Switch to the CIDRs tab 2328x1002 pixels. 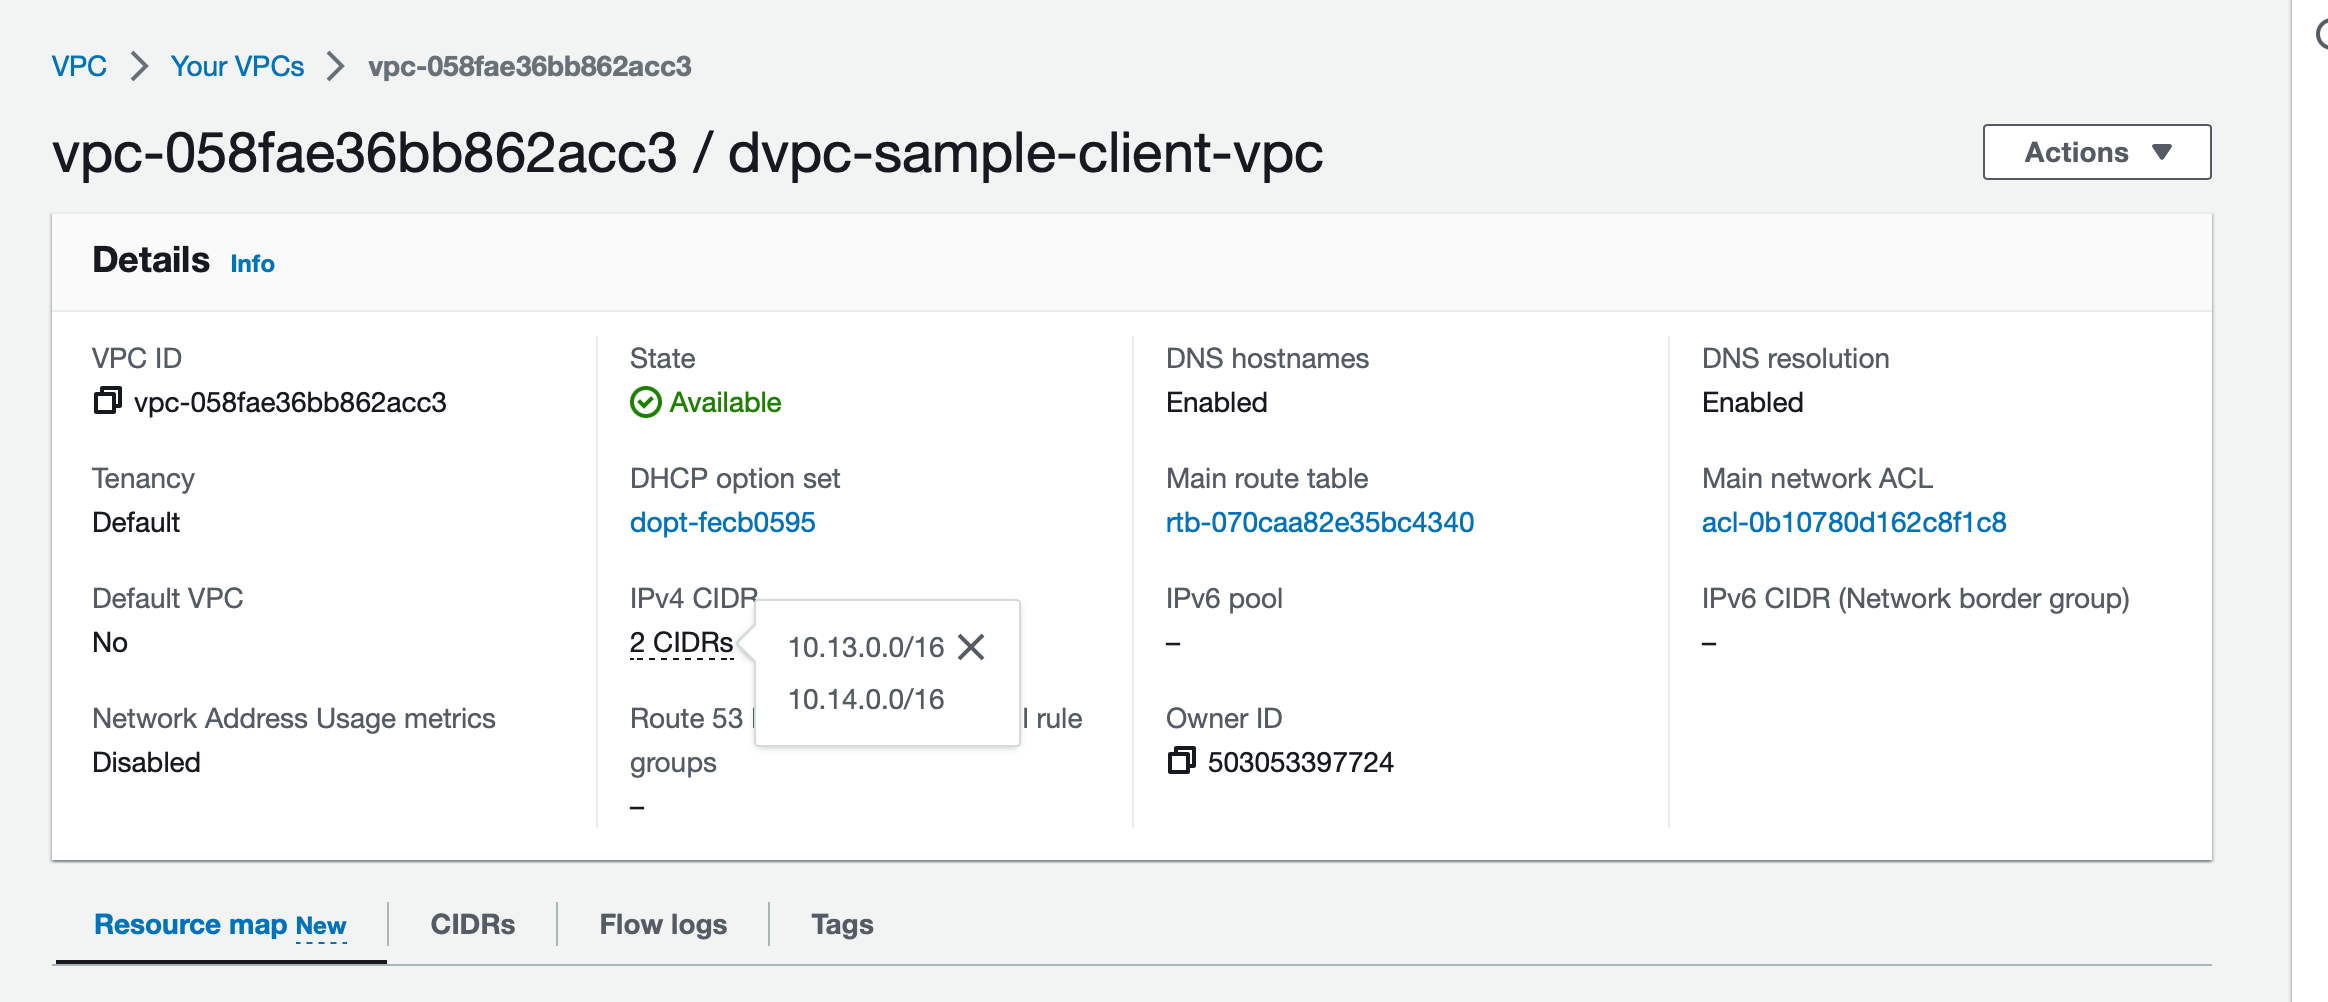coord(472,924)
